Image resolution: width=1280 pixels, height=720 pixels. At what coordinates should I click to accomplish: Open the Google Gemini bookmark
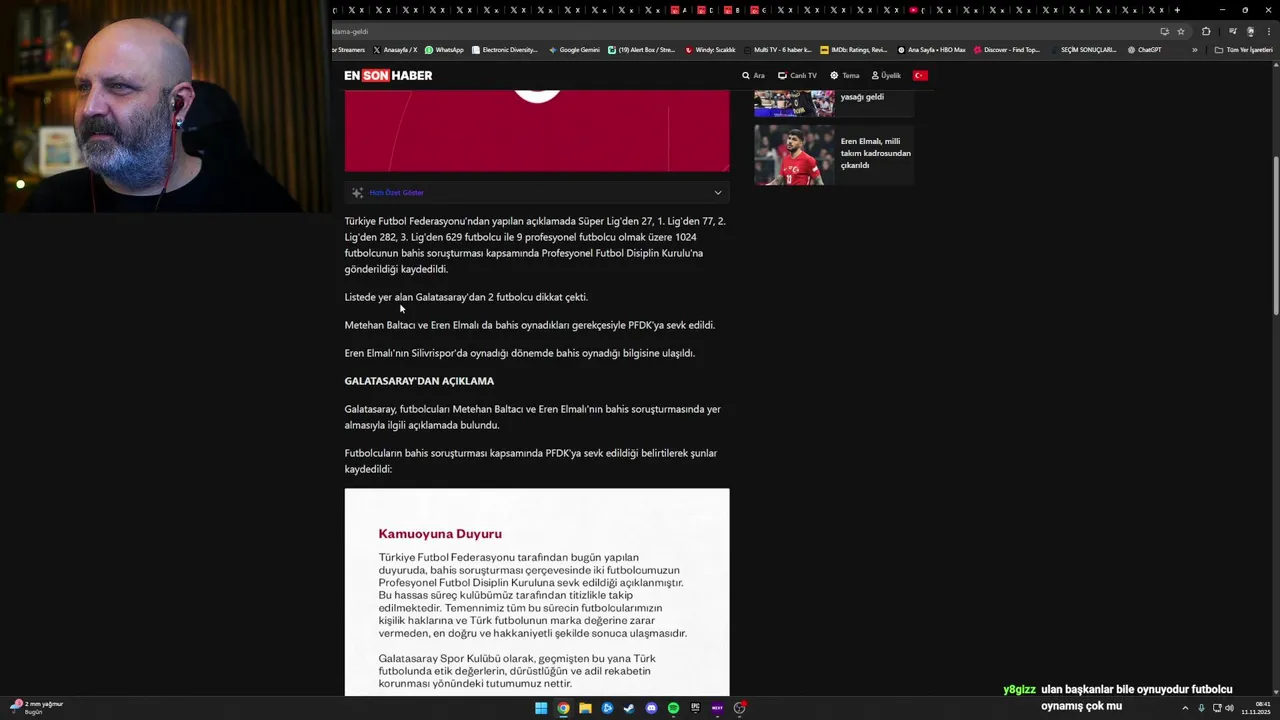[574, 50]
